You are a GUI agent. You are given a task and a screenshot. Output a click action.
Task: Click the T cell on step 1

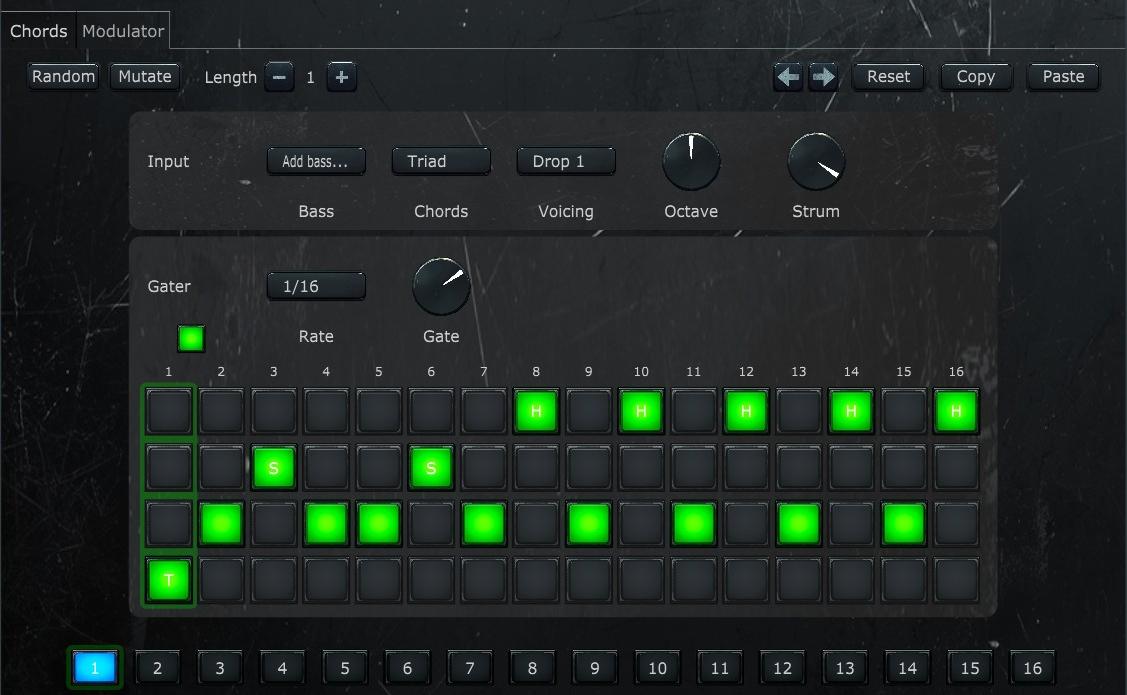[168, 580]
